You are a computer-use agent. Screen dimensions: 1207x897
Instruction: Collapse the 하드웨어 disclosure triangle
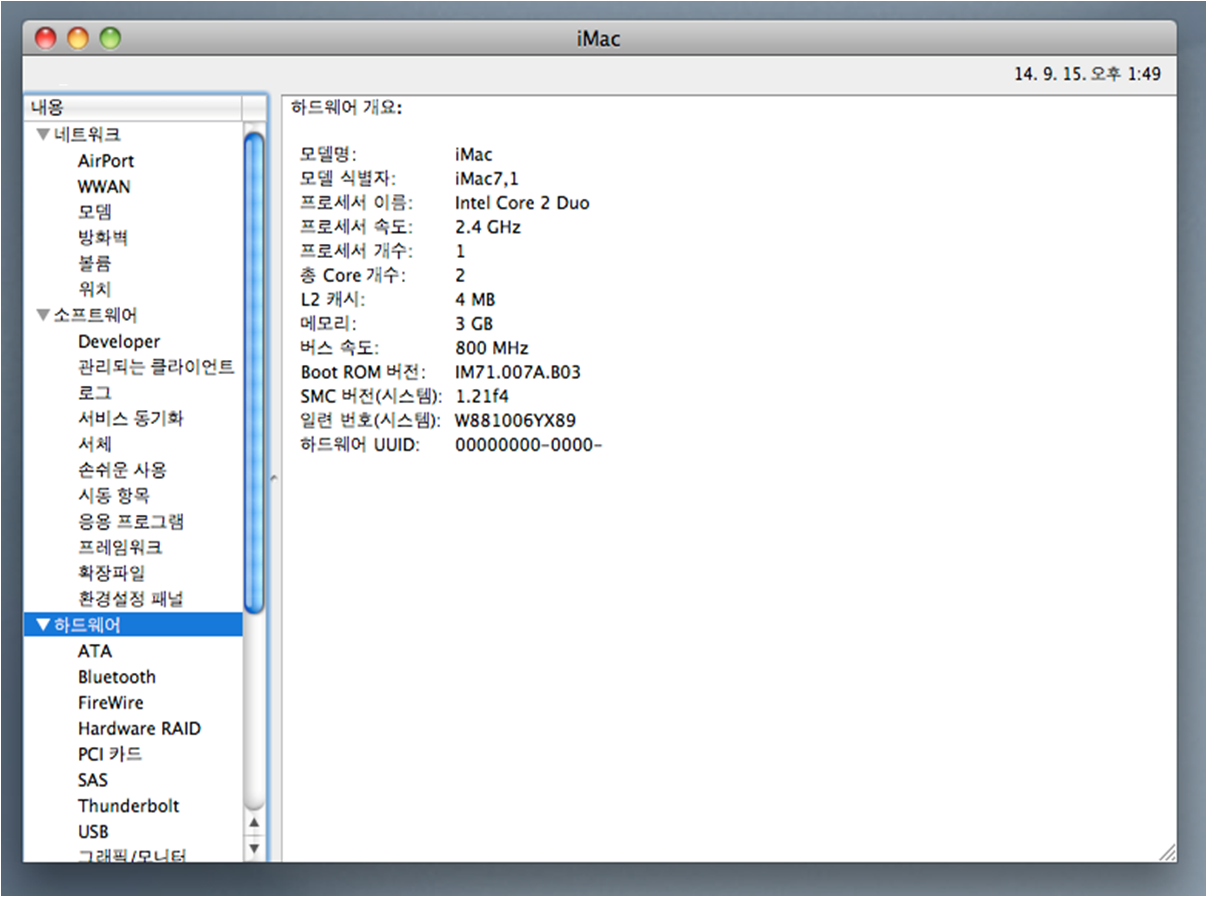42,625
